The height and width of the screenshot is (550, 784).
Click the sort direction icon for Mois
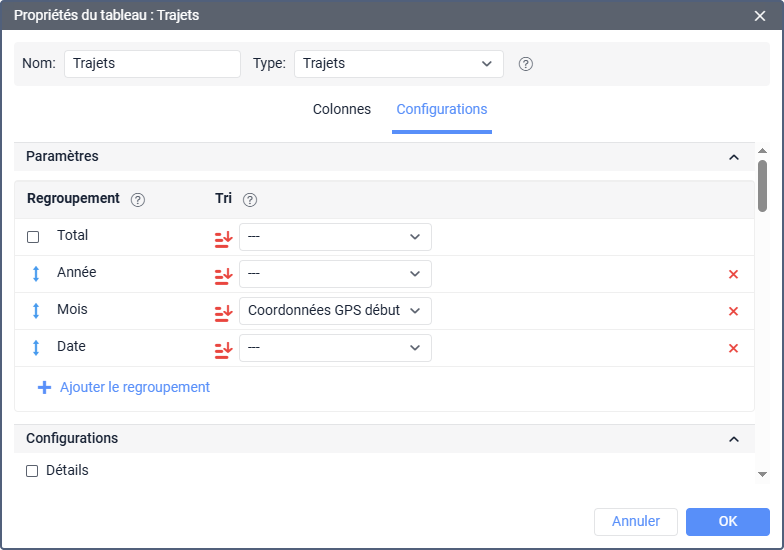(x=223, y=311)
